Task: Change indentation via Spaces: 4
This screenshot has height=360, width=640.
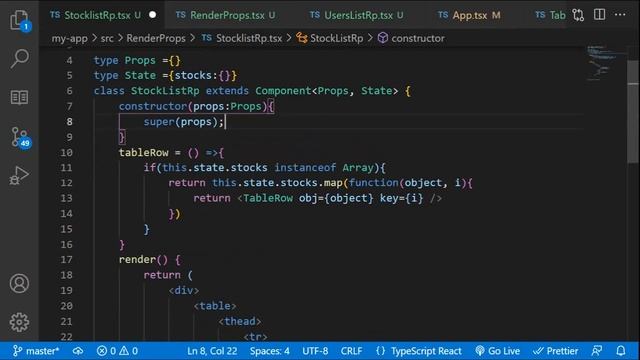Action: point(270,351)
